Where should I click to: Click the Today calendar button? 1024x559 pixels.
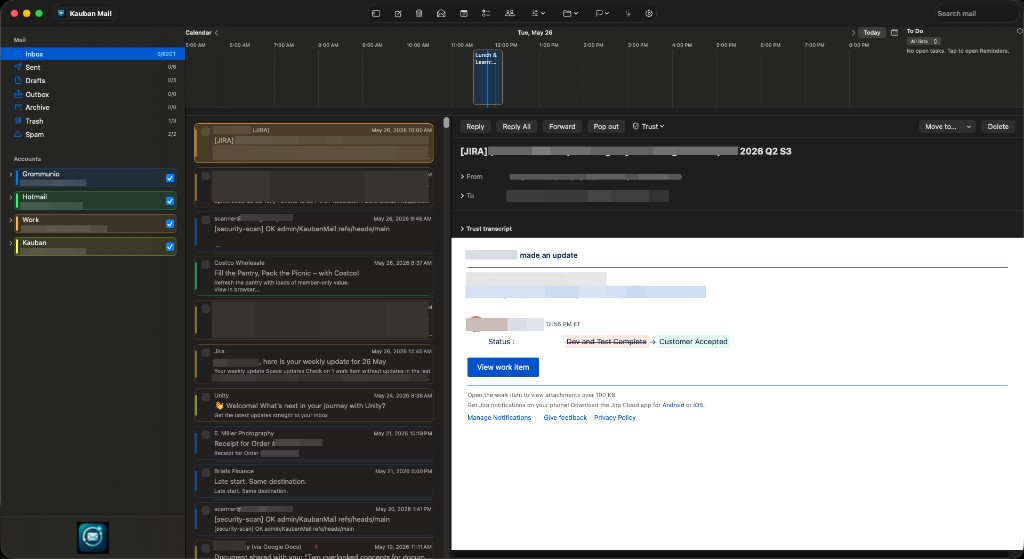pos(872,33)
